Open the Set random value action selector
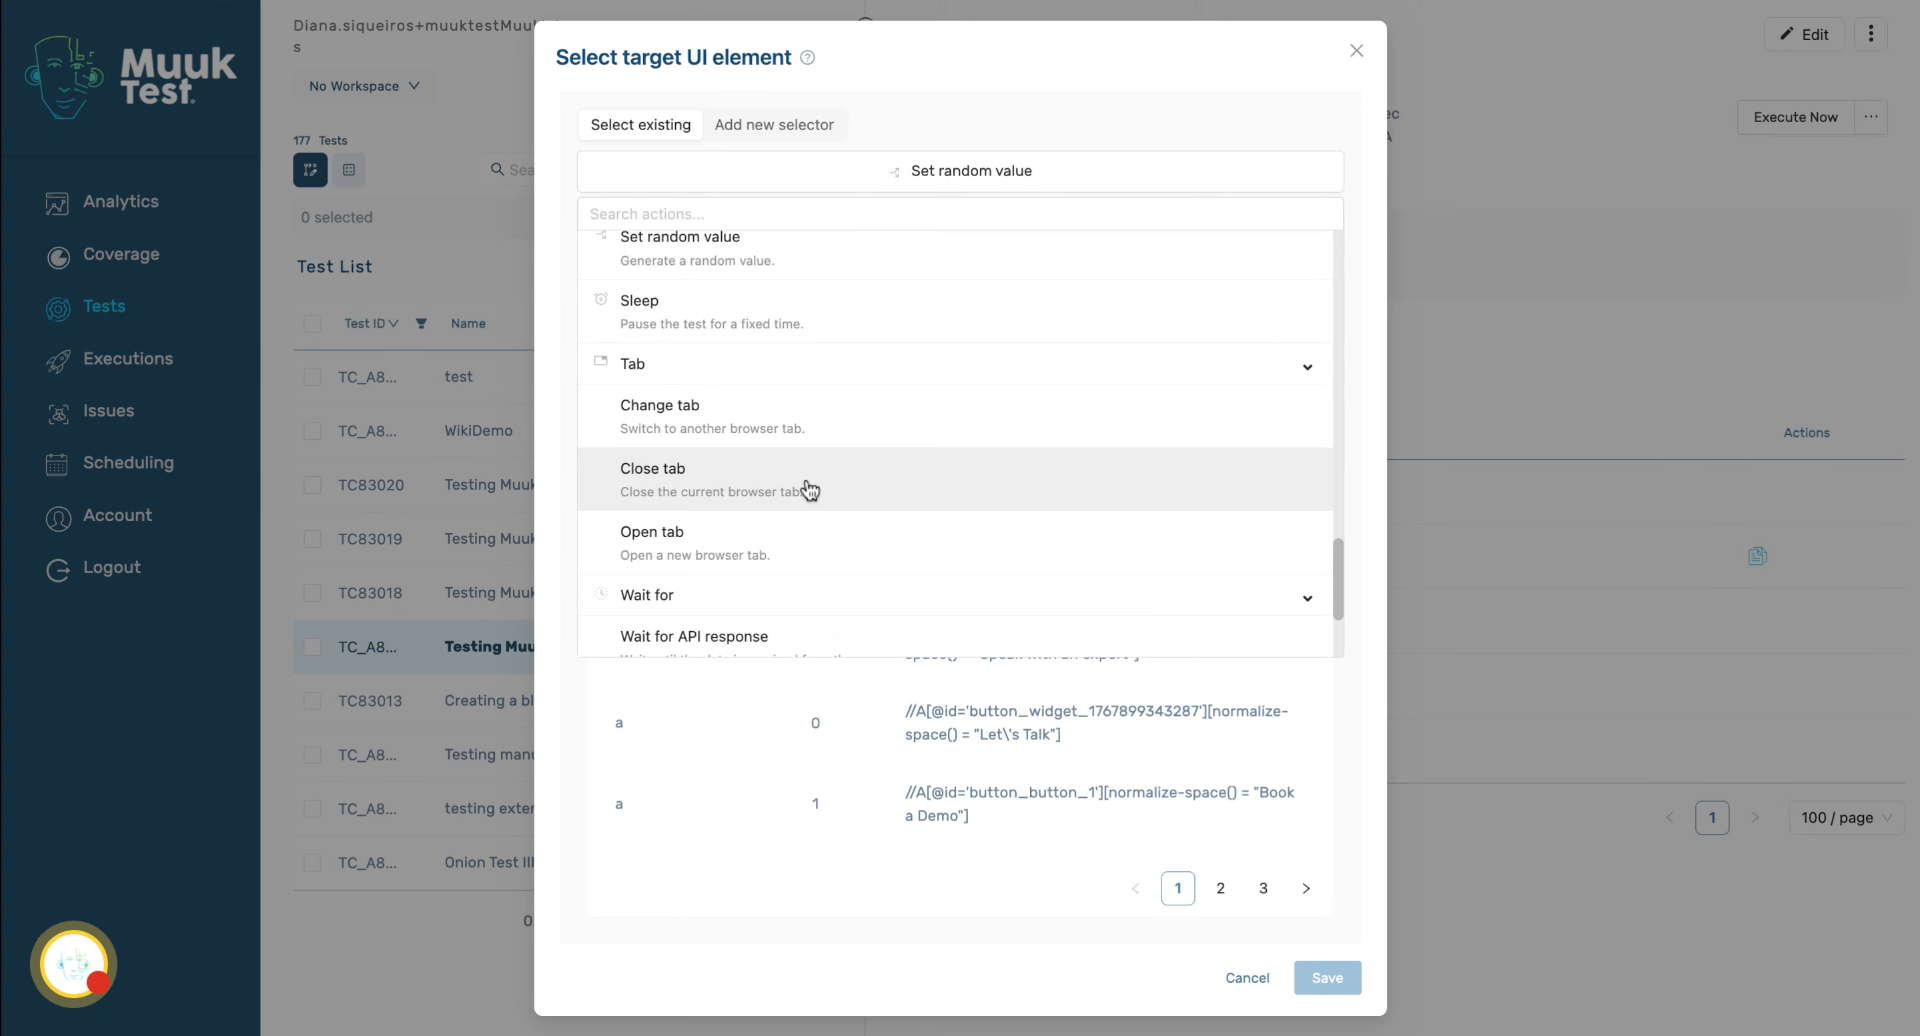This screenshot has height=1036, width=1920. pyautogui.click(x=960, y=171)
